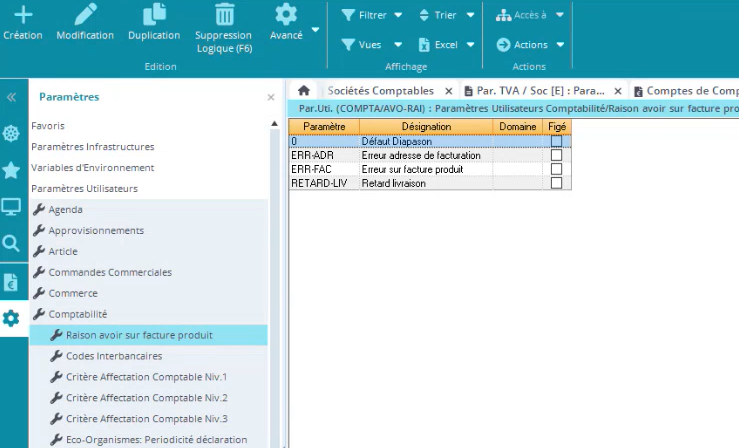Click the panel scrollbar up arrow
Image resolution: width=739 pixels, height=448 pixels.
pyautogui.click(x=275, y=123)
